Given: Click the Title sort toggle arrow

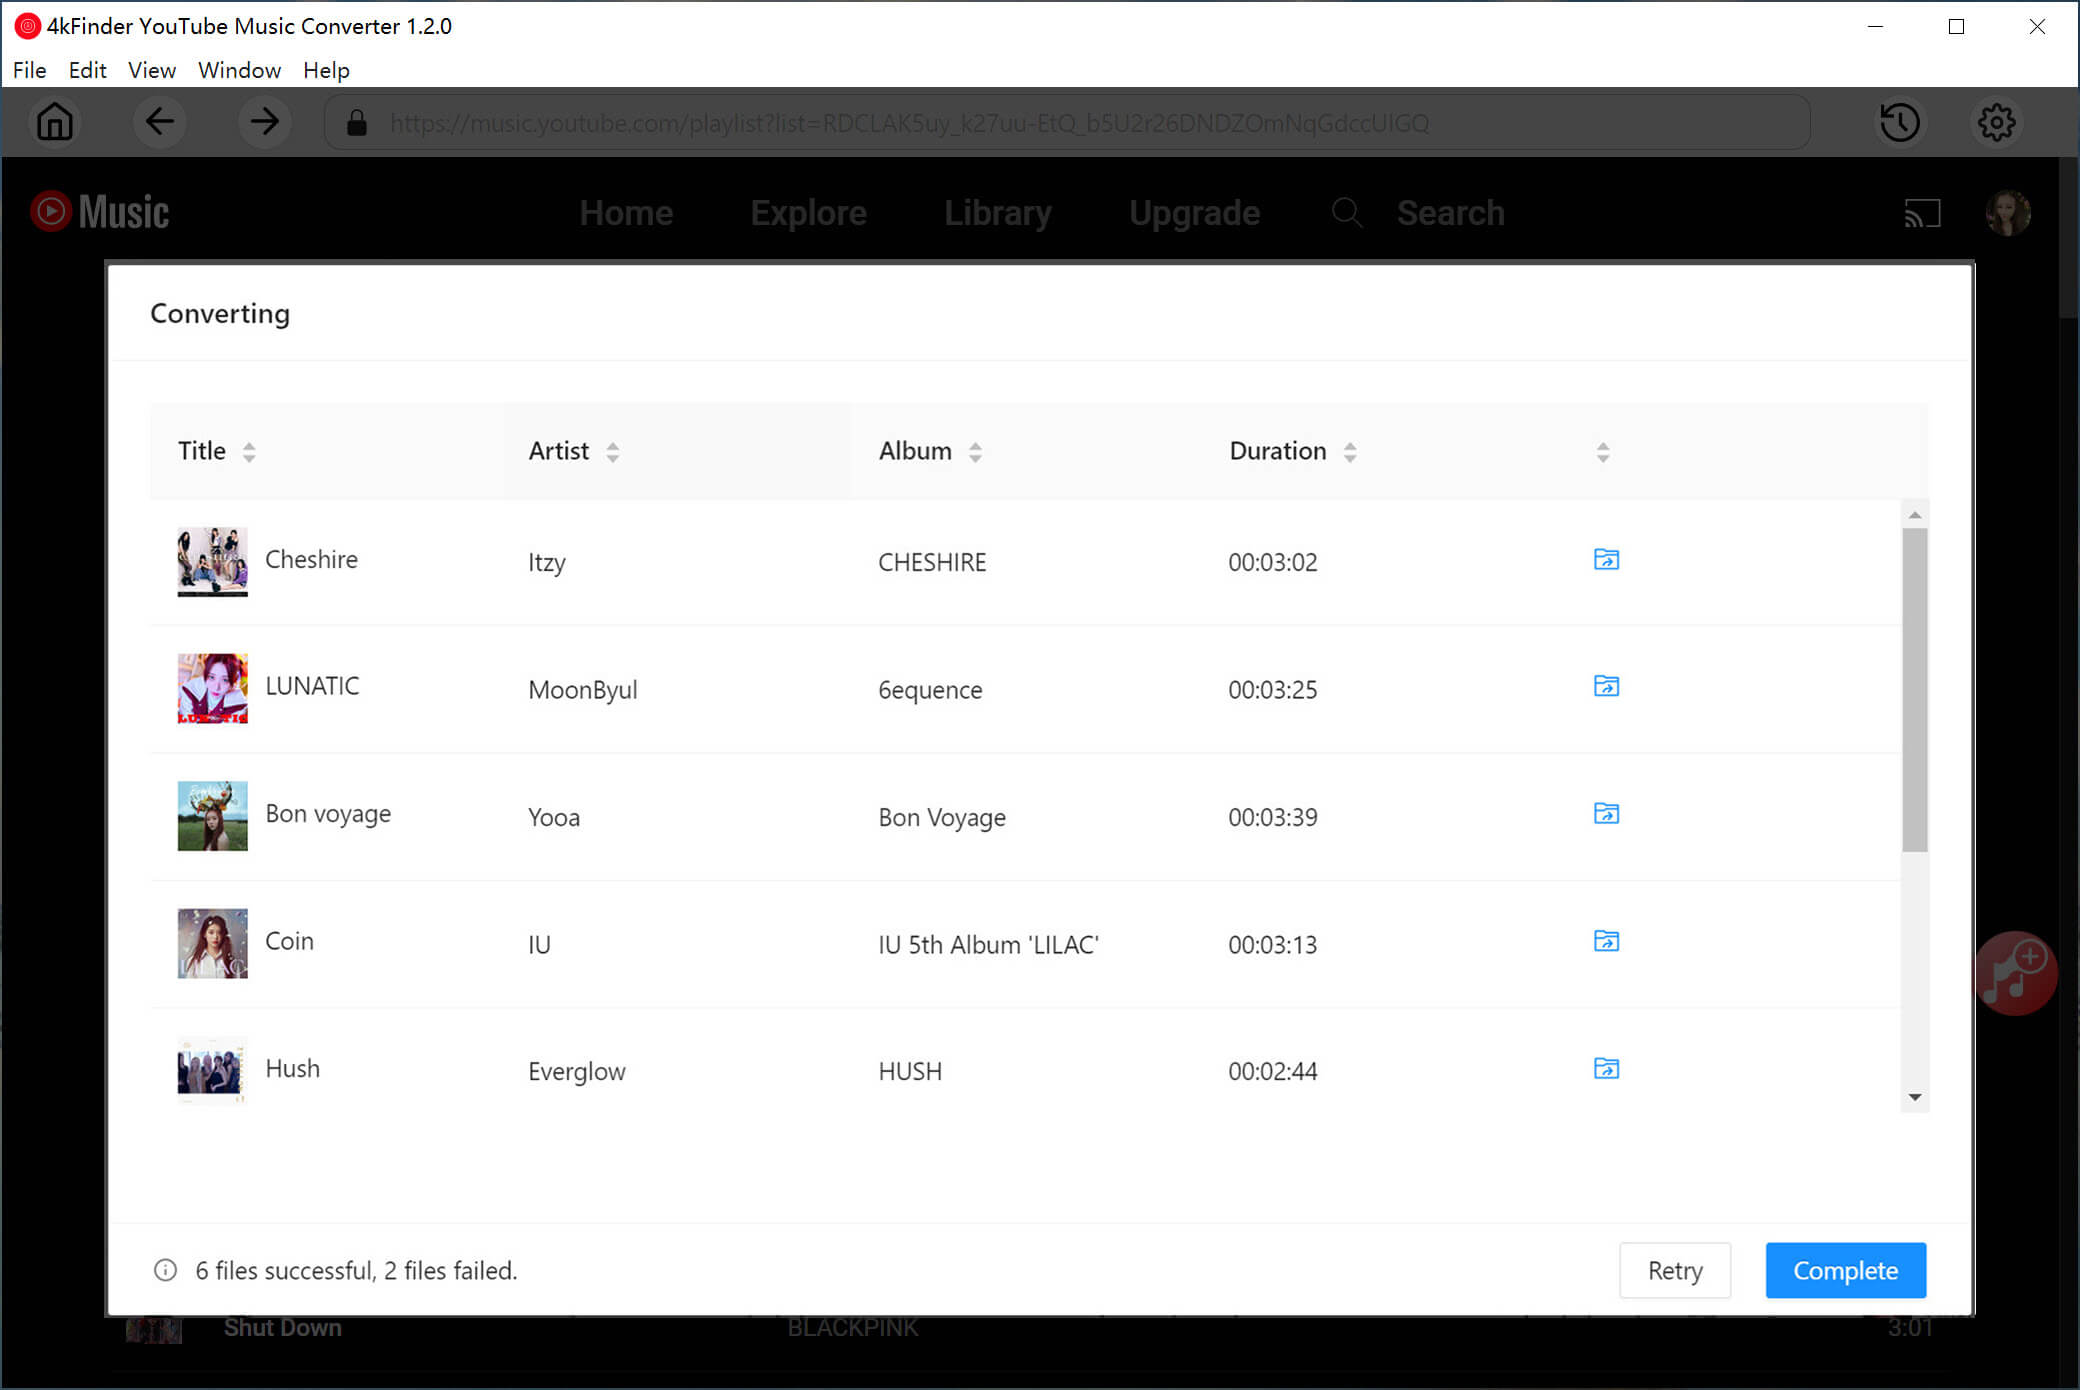Looking at the screenshot, I should [x=250, y=451].
